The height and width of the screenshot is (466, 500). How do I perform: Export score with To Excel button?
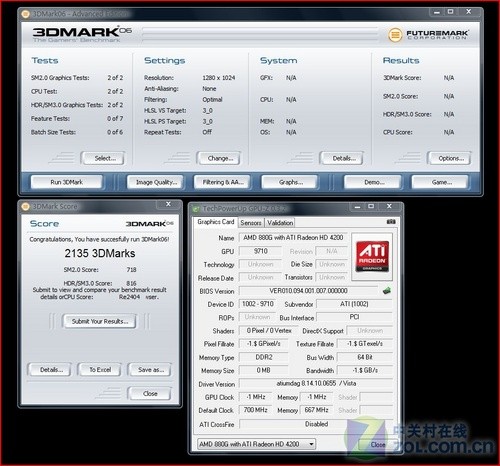tap(100, 370)
